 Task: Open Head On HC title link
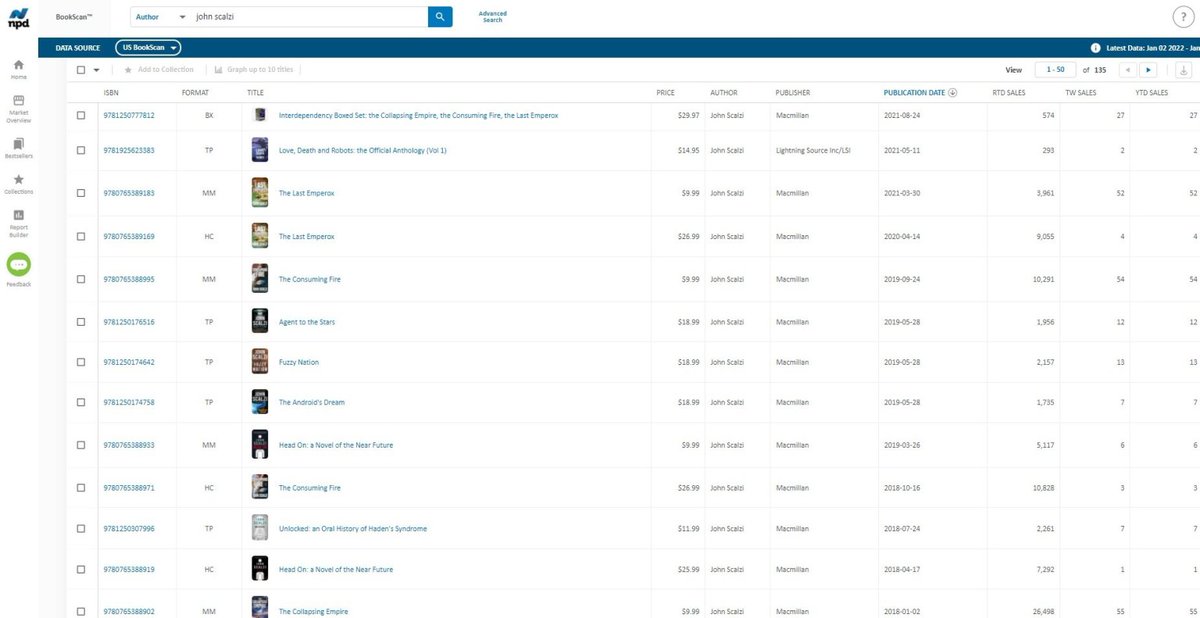[336, 569]
